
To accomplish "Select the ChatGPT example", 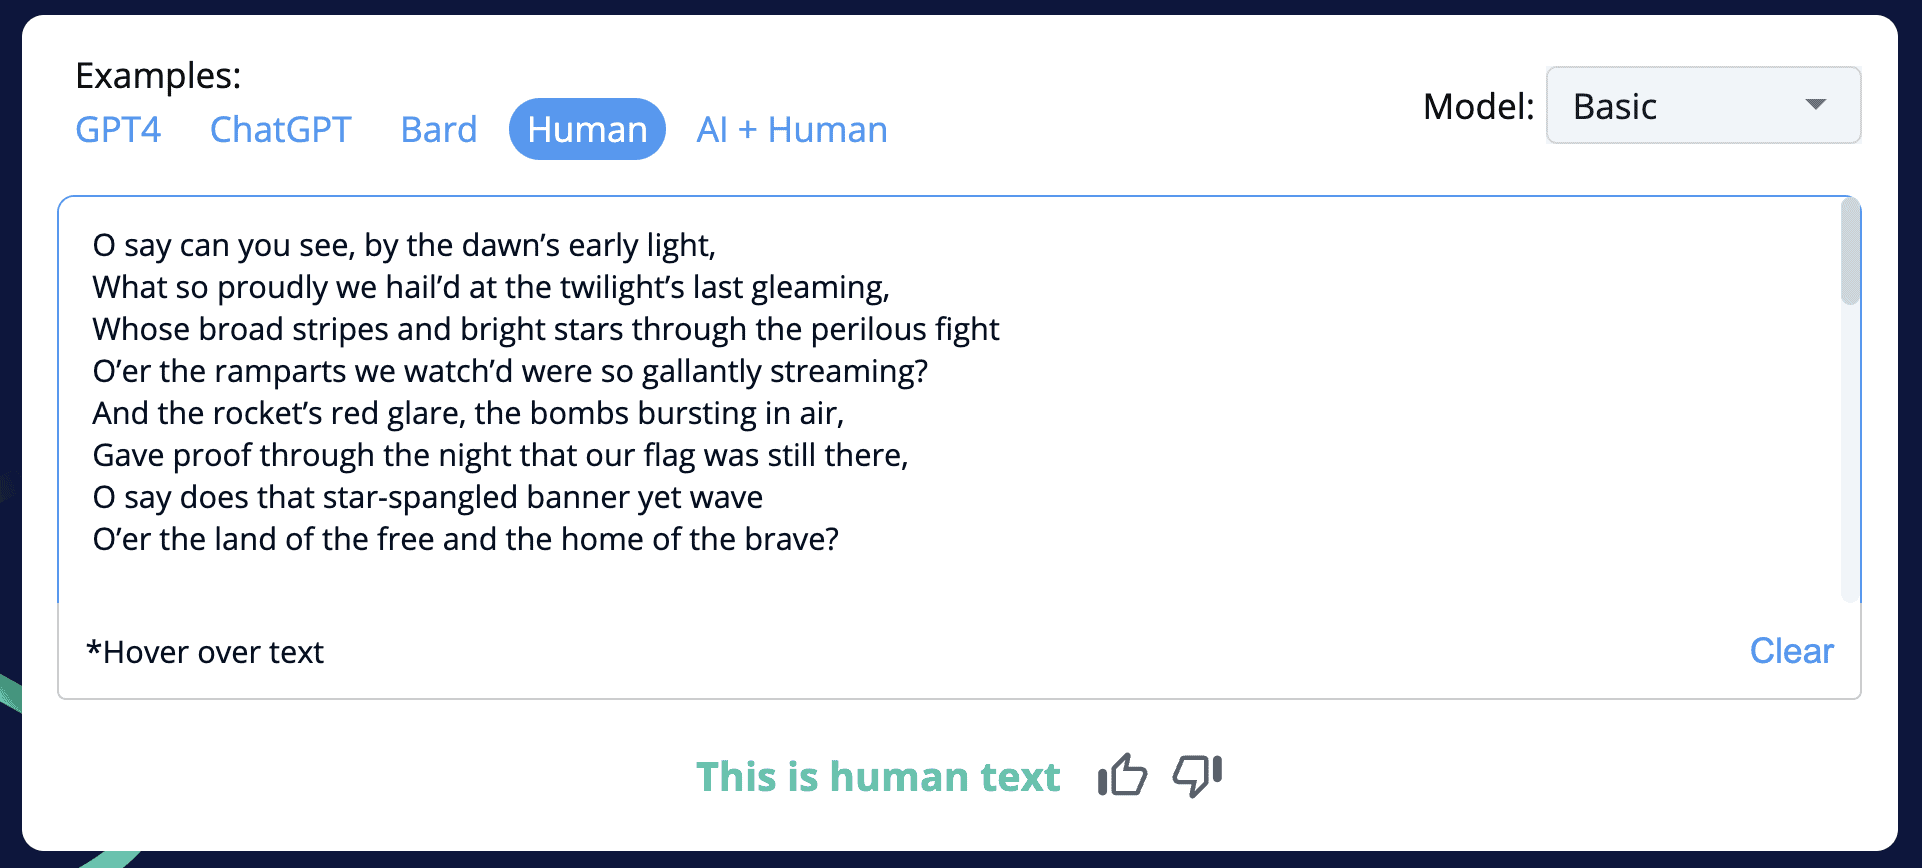I will (280, 130).
